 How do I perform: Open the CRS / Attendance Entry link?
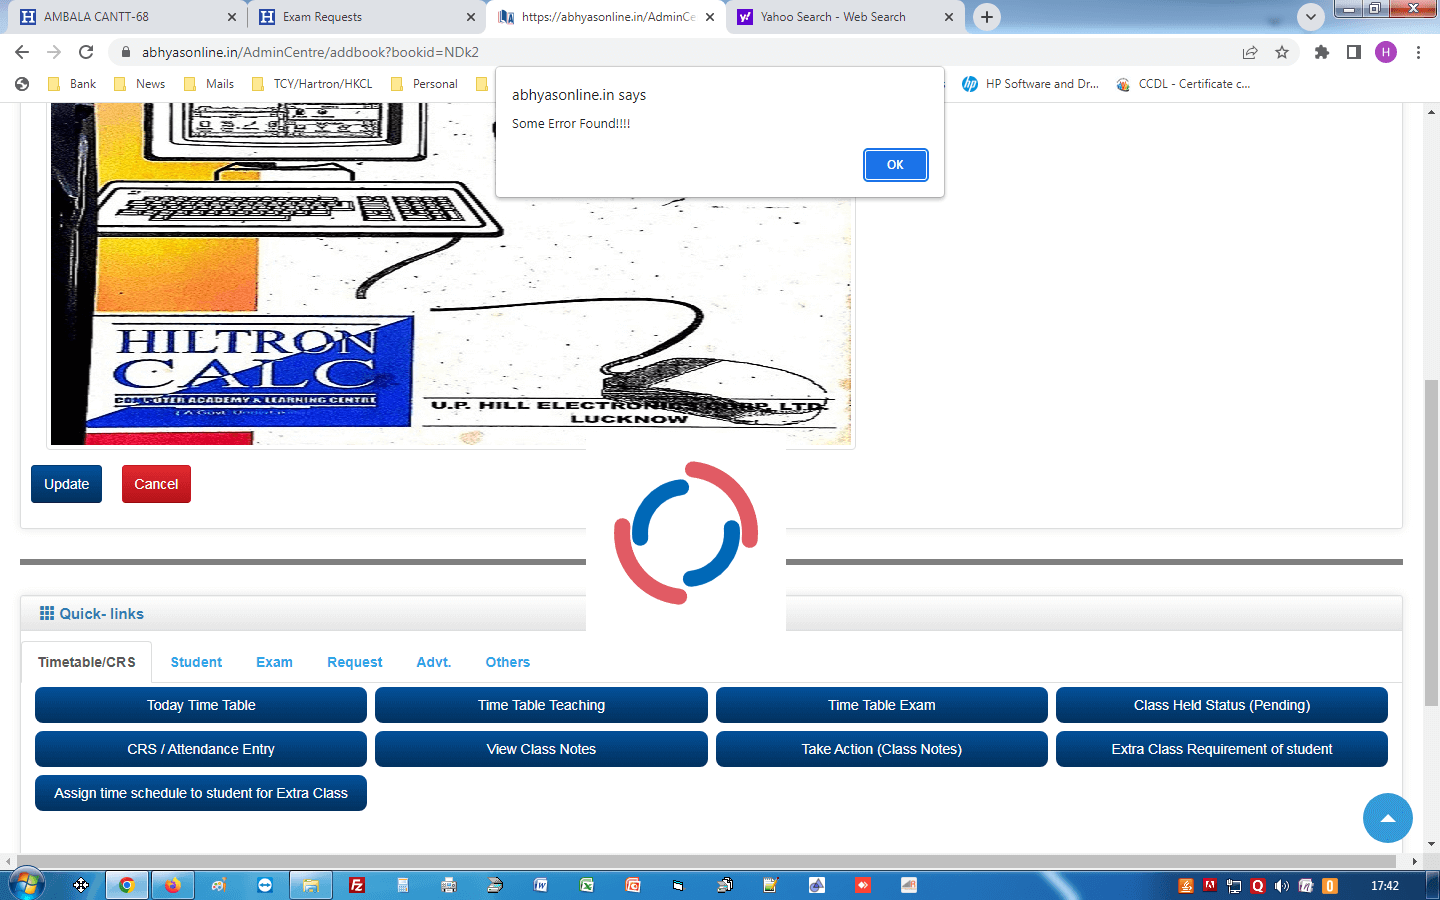pyautogui.click(x=201, y=749)
